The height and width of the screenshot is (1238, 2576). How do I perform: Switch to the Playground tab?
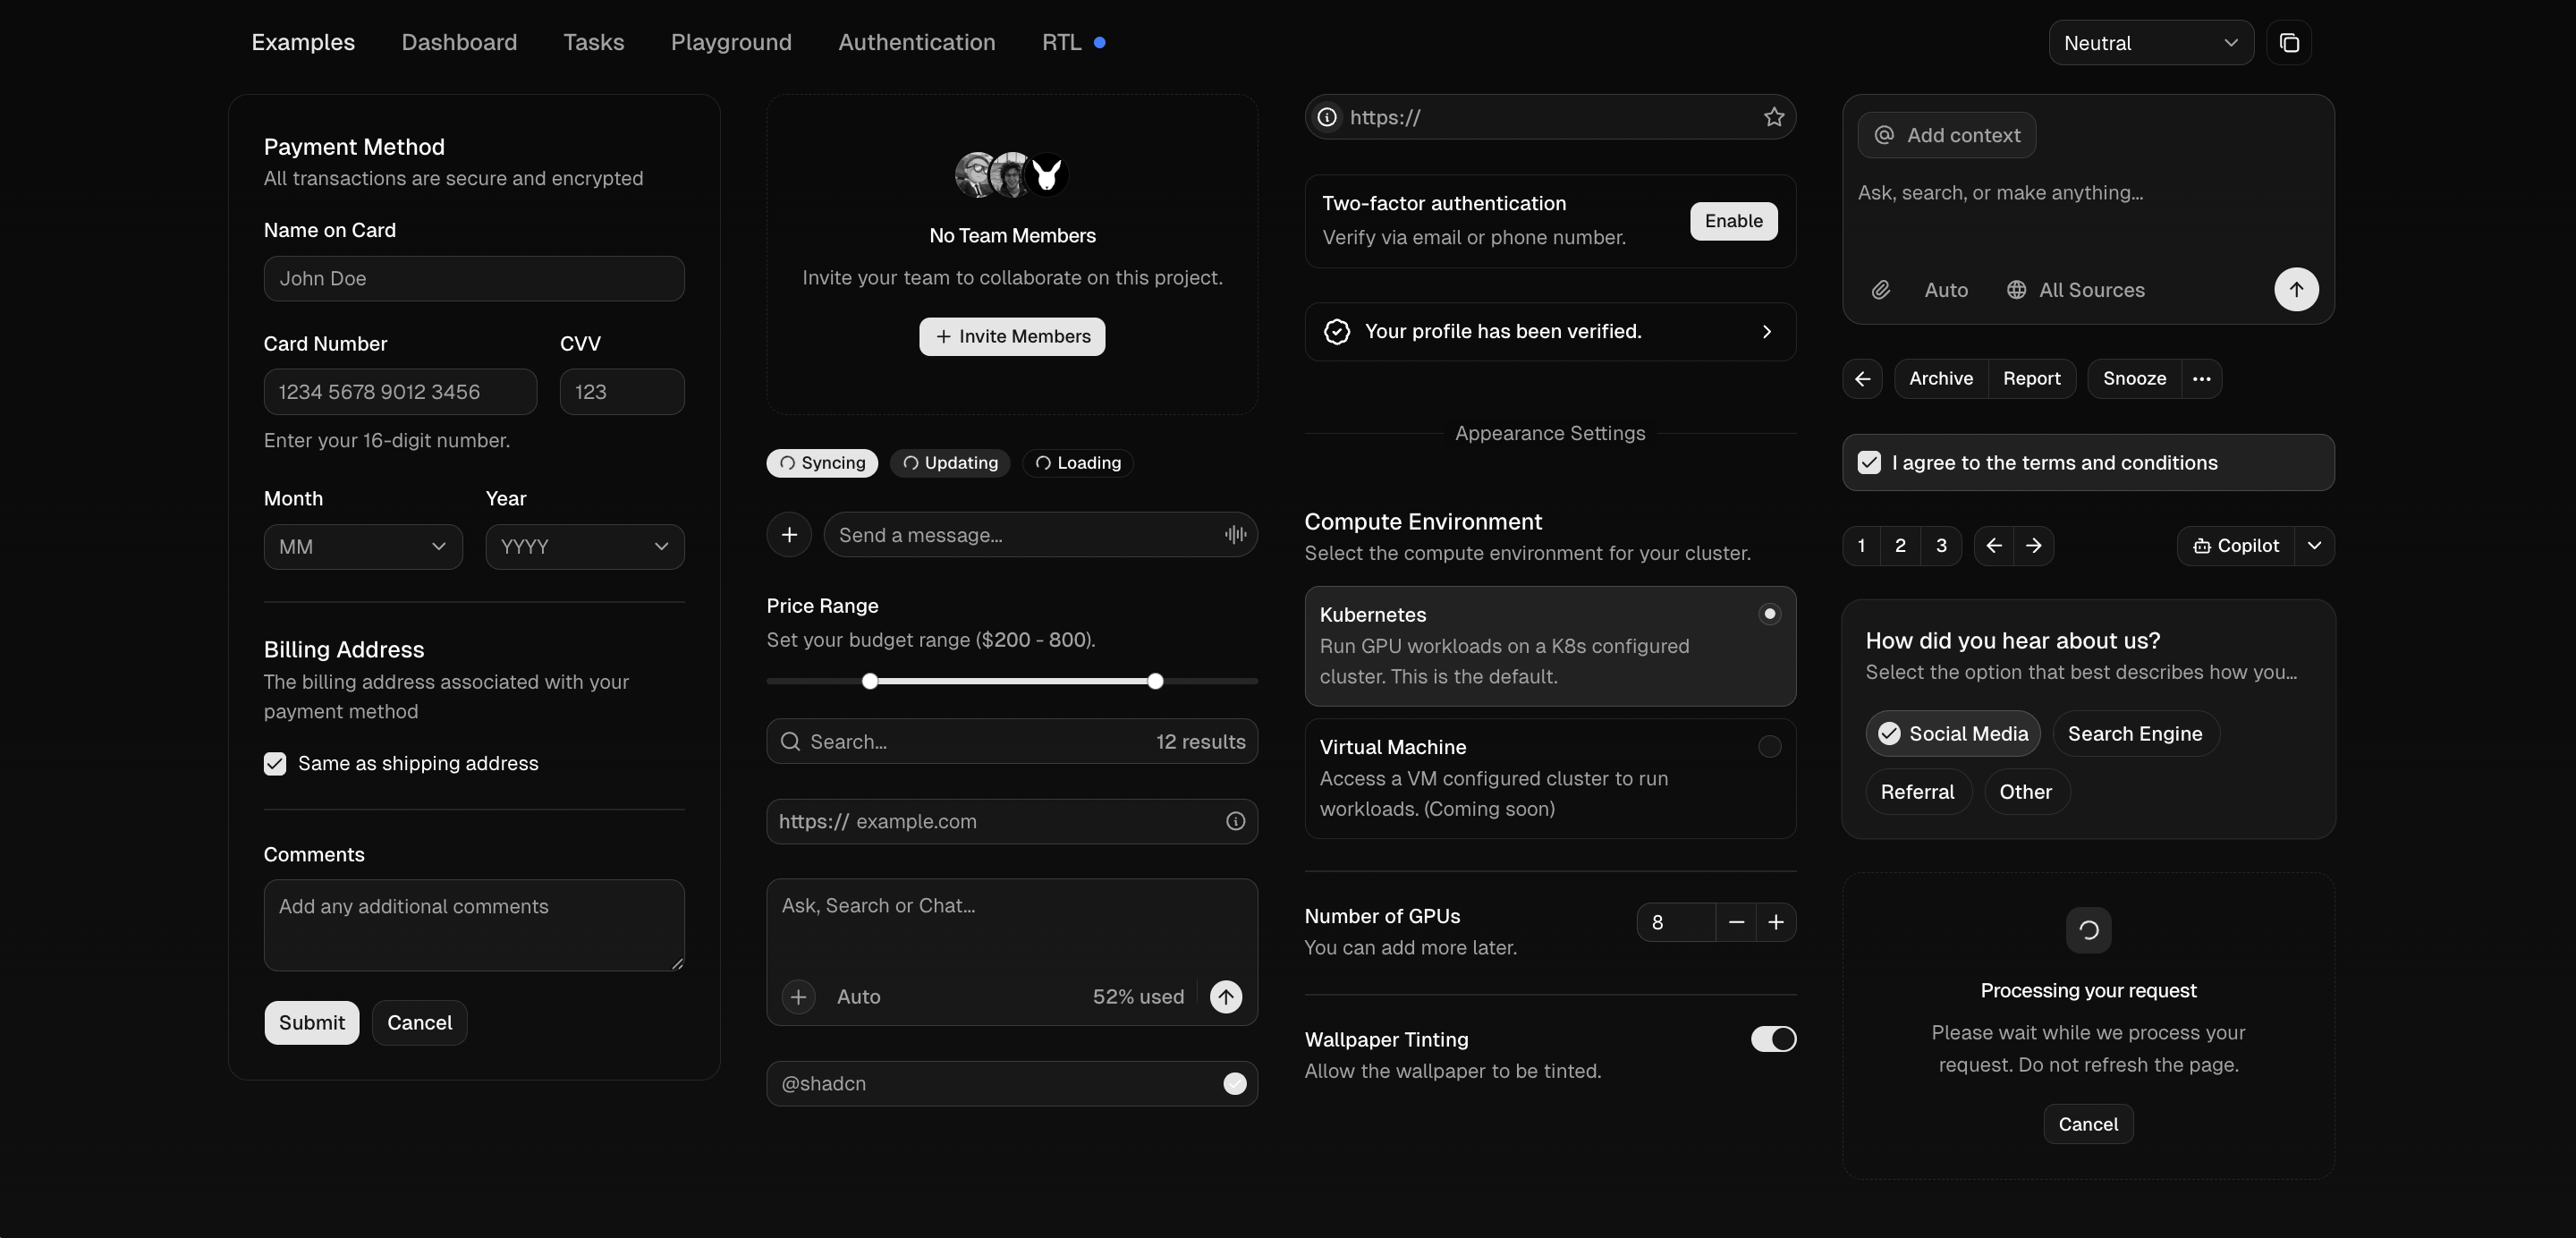click(x=731, y=42)
